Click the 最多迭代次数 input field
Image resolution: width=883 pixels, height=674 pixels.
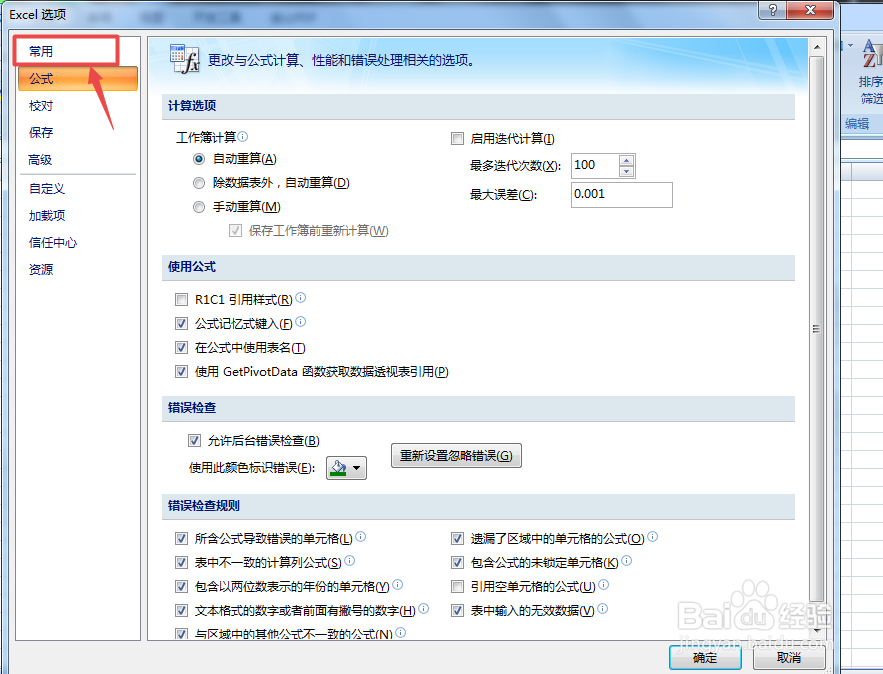pyautogui.click(x=595, y=166)
